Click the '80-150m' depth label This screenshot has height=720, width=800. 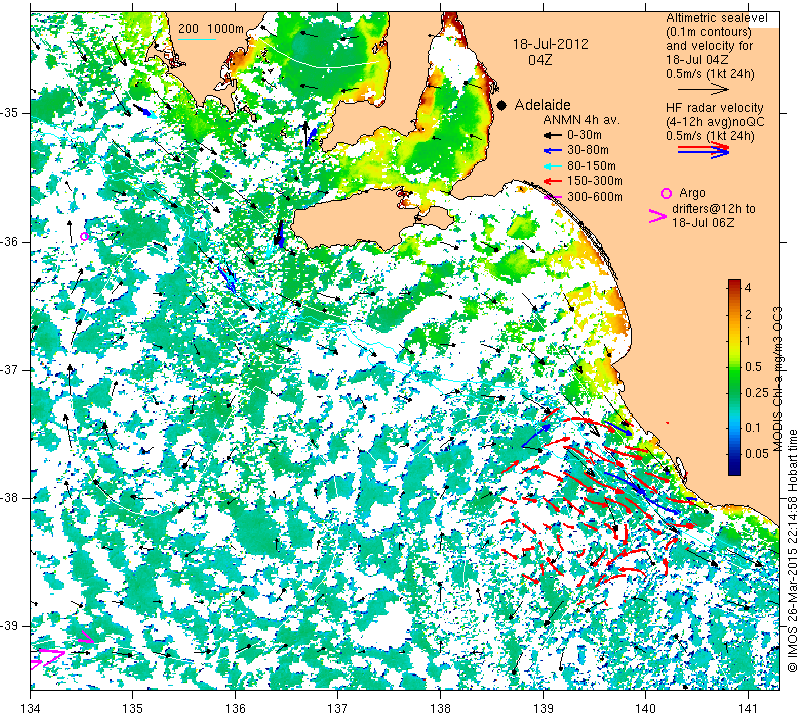tap(591, 166)
